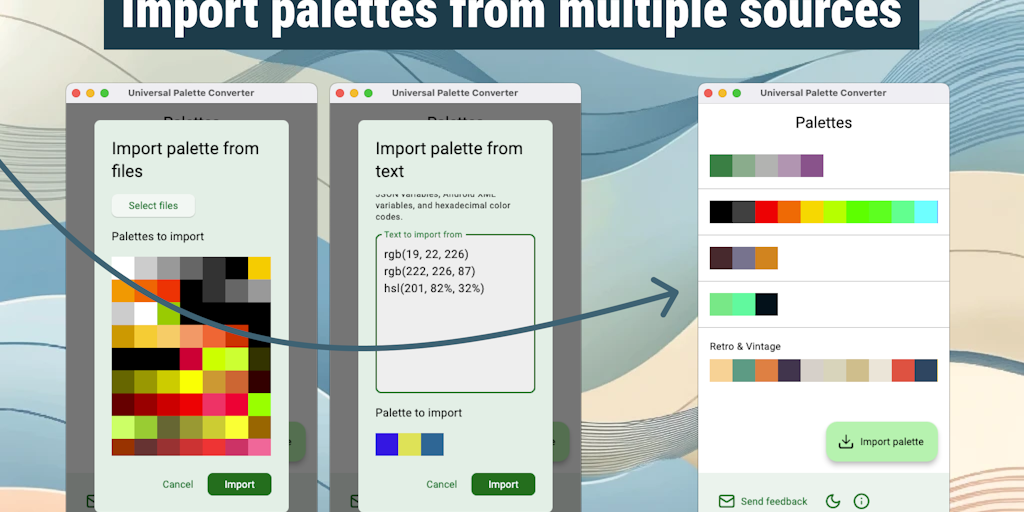This screenshot has width=1024, height=512.
Task: Select steel blue swatch in Palette to import
Action: click(432, 444)
